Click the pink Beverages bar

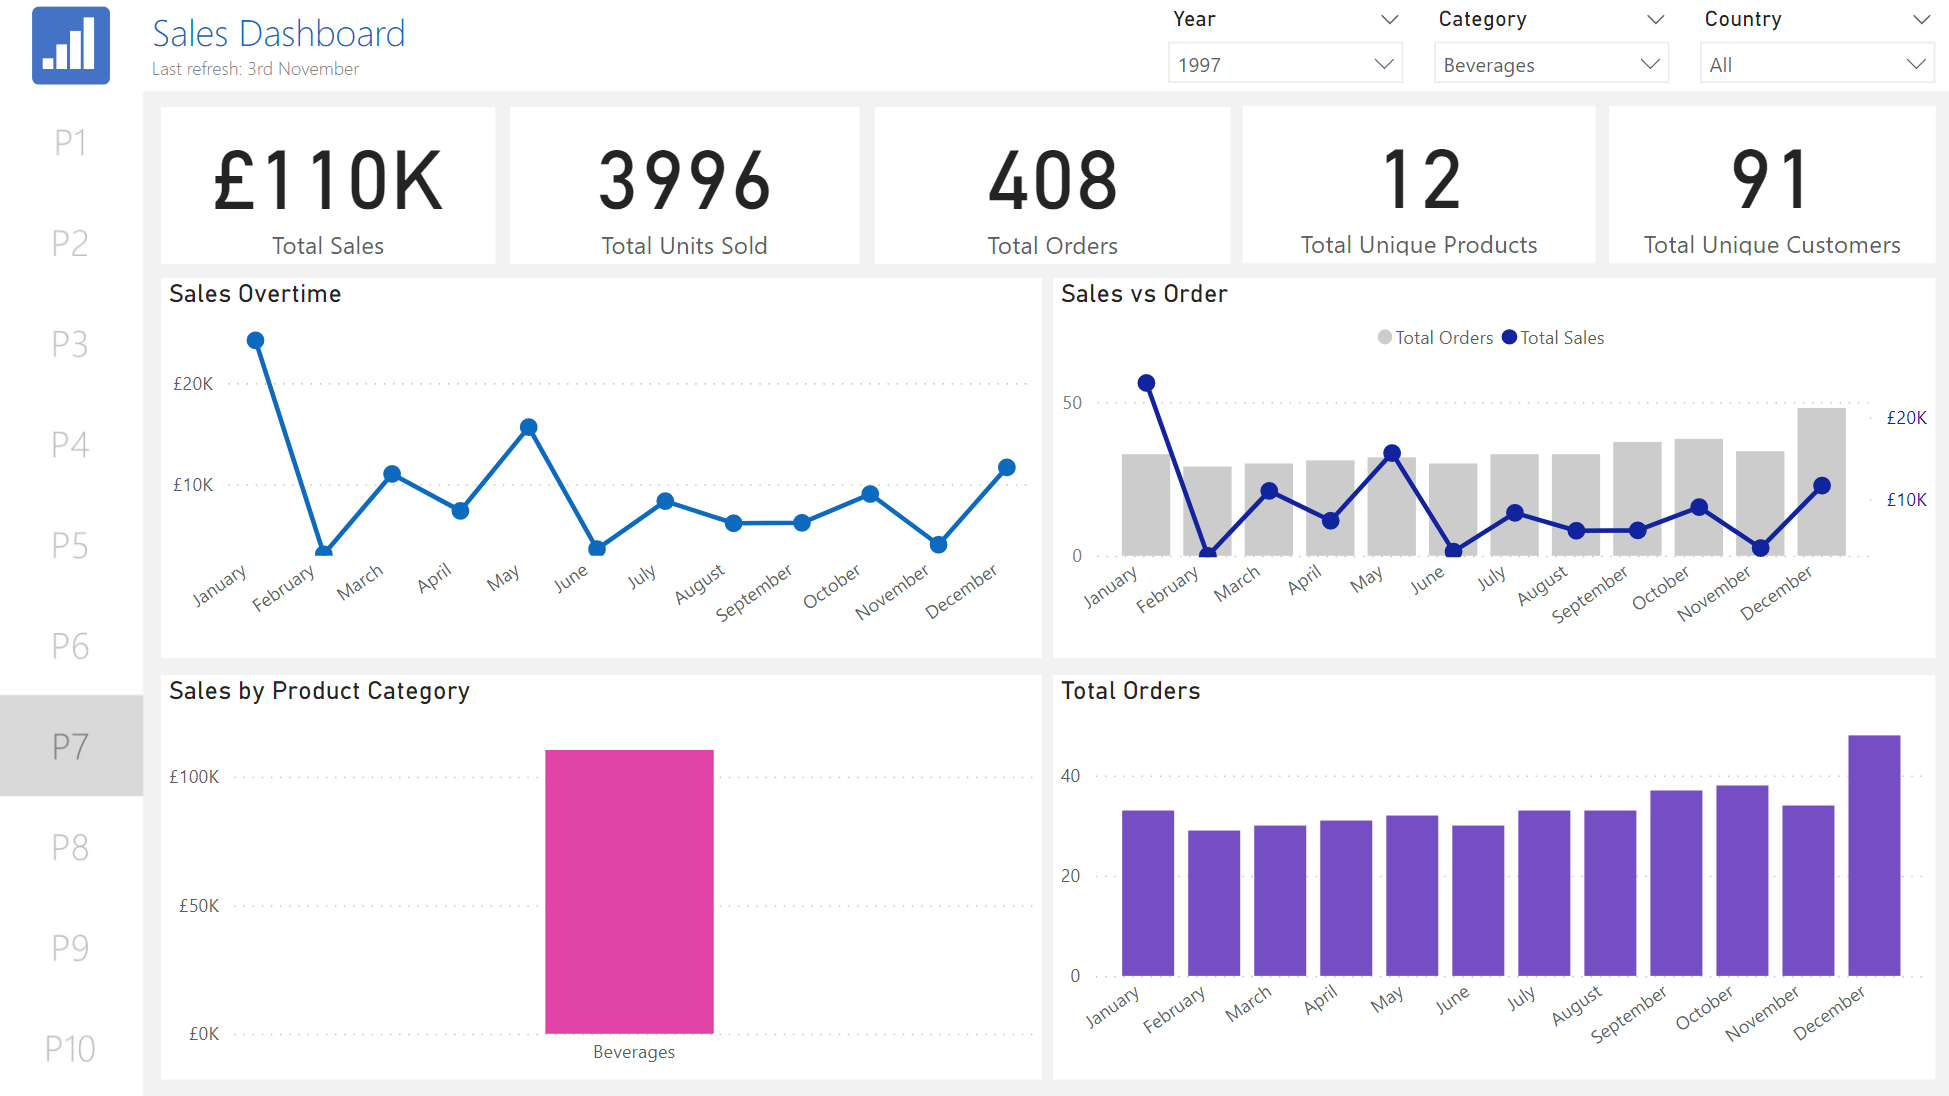[629, 890]
